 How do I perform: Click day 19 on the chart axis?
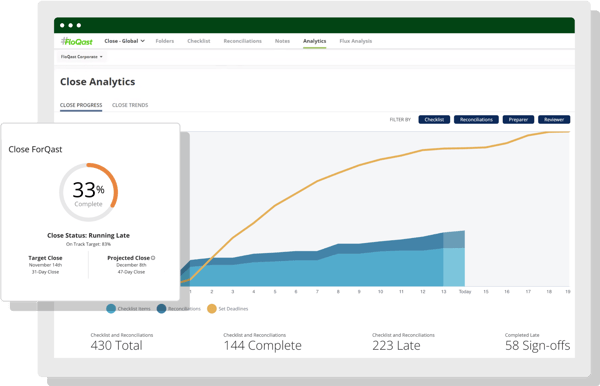coord(568,292)
